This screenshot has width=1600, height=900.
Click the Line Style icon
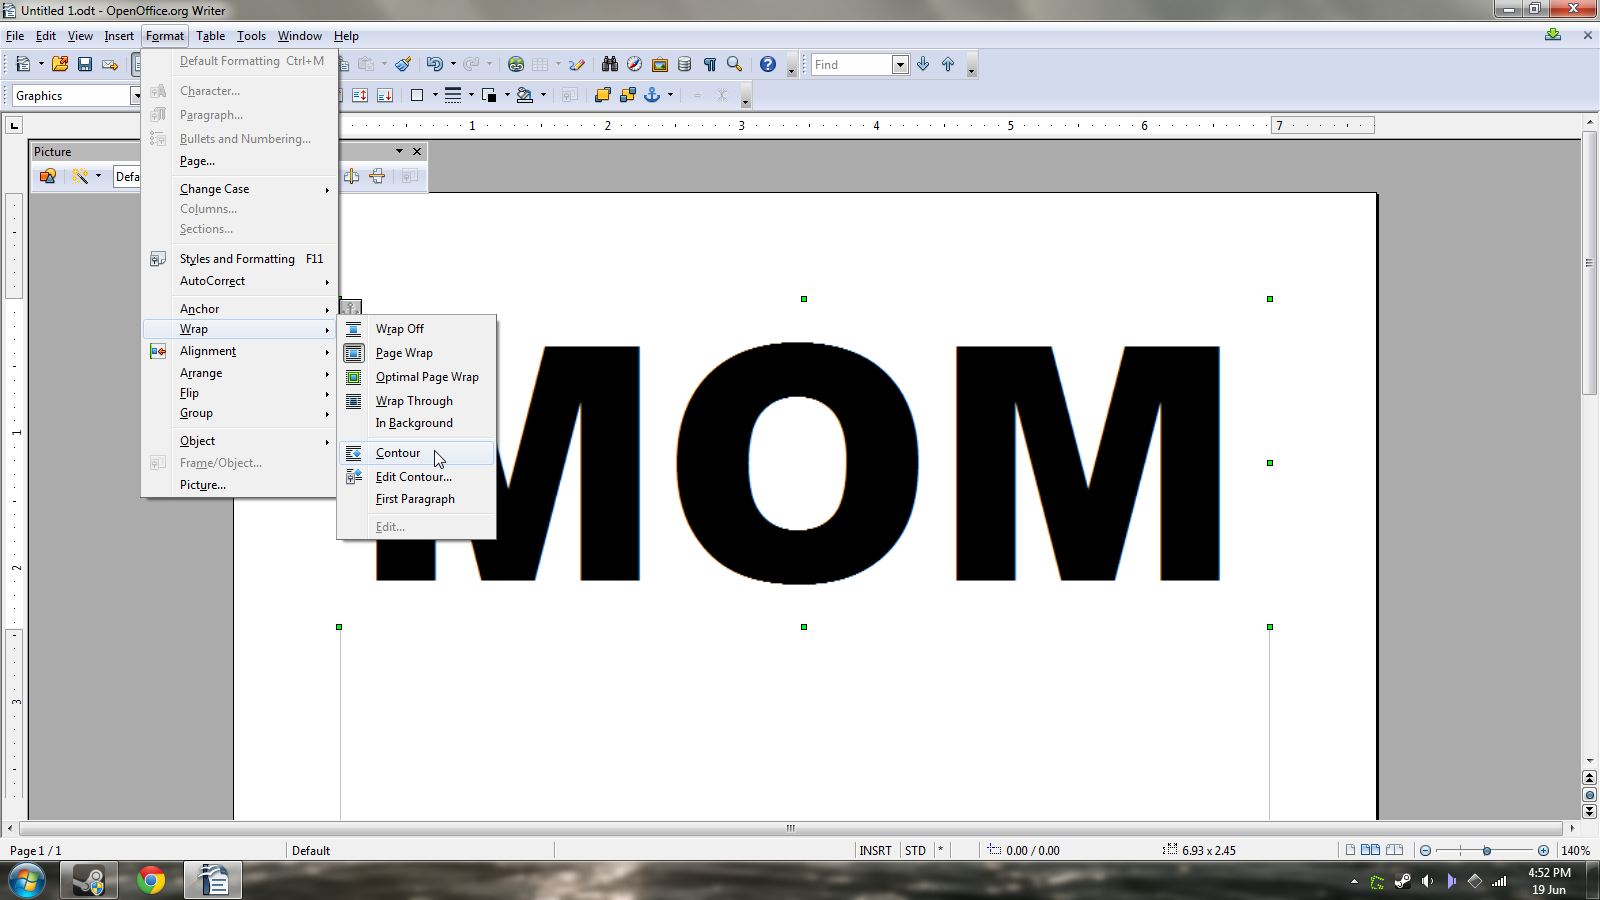453,95
